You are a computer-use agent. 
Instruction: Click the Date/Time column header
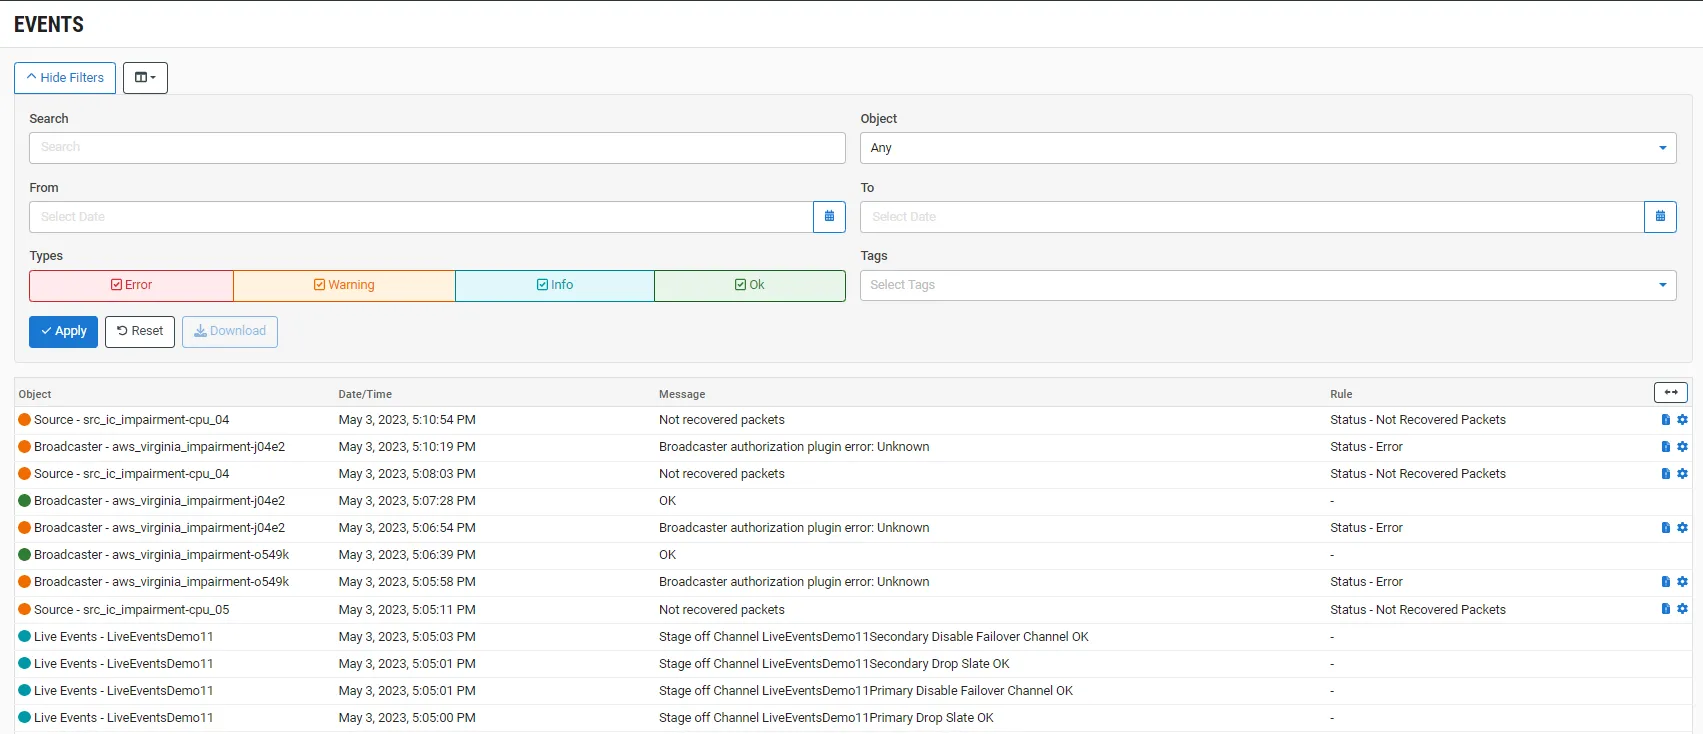point(365,394)
